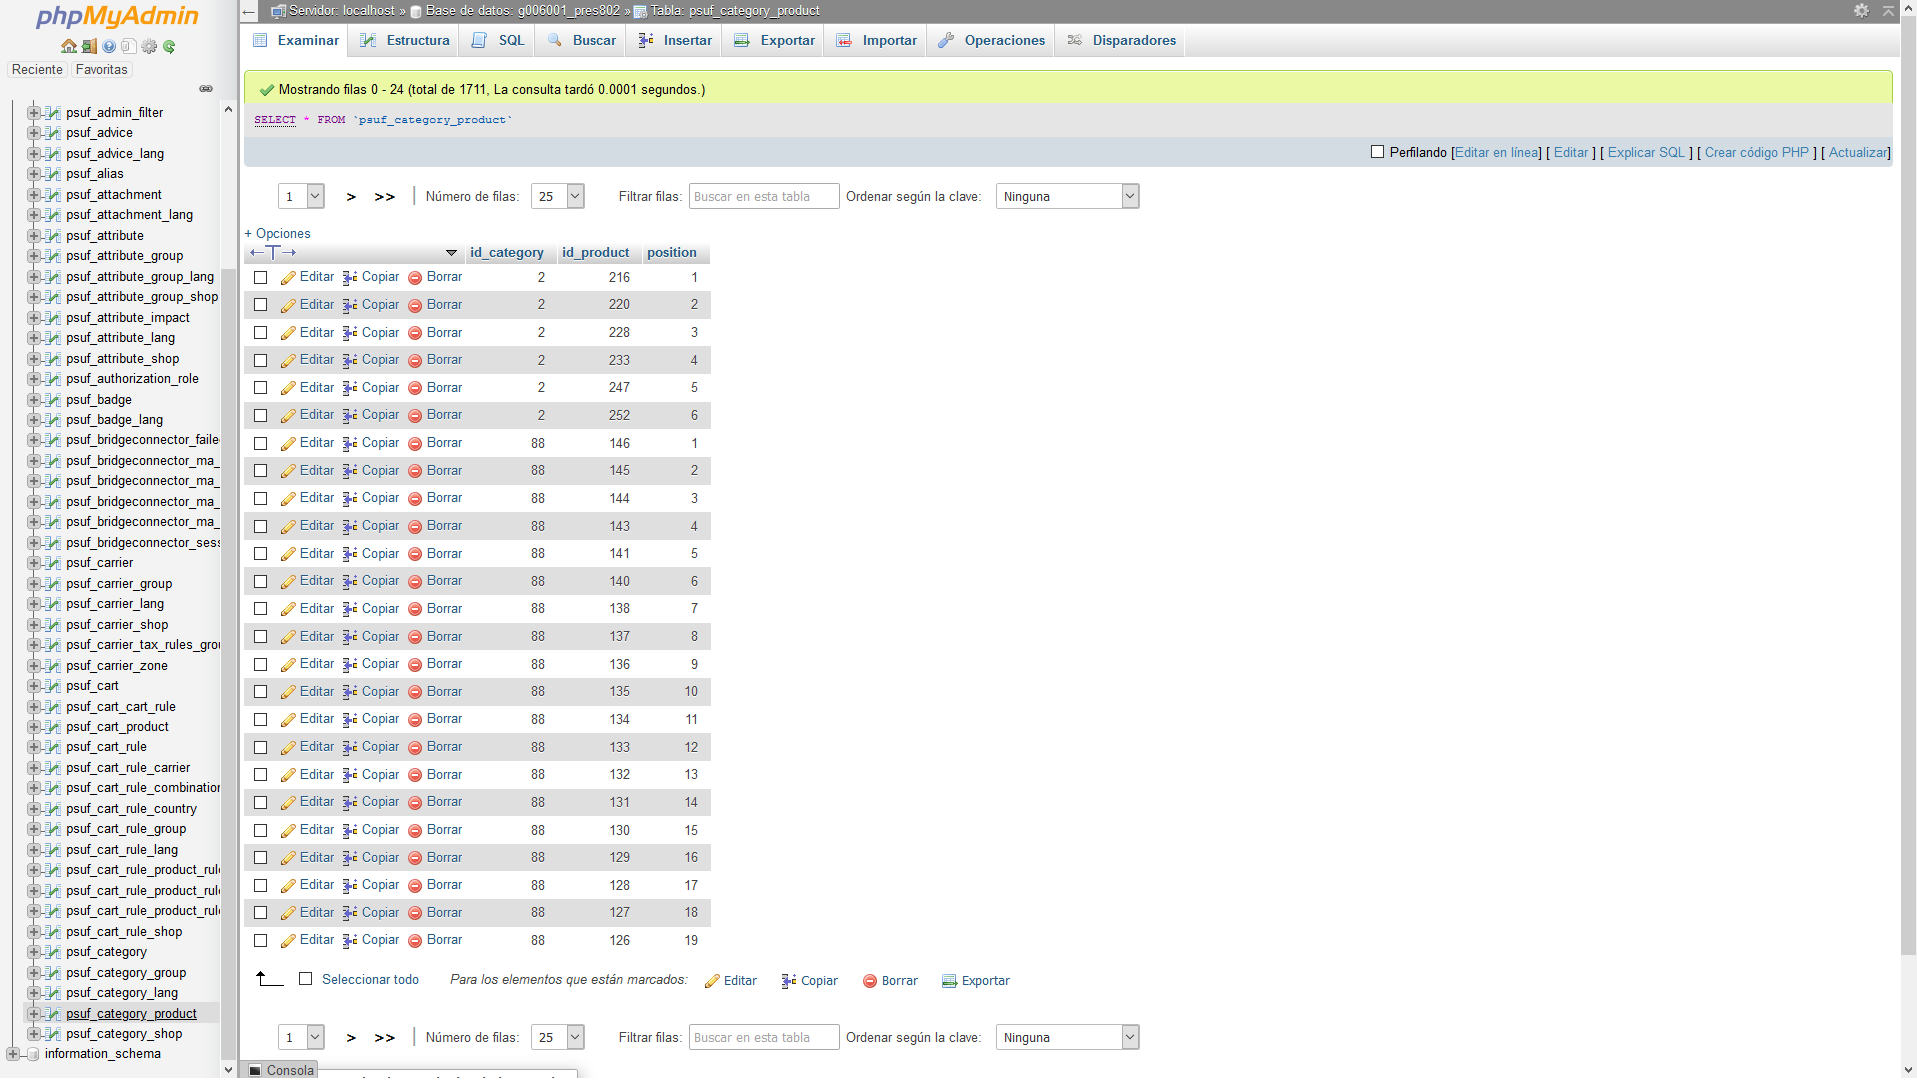The image size is (1917, 1080).
Task: Click pencil icon for product 141 row
Action: coord(288,555)
